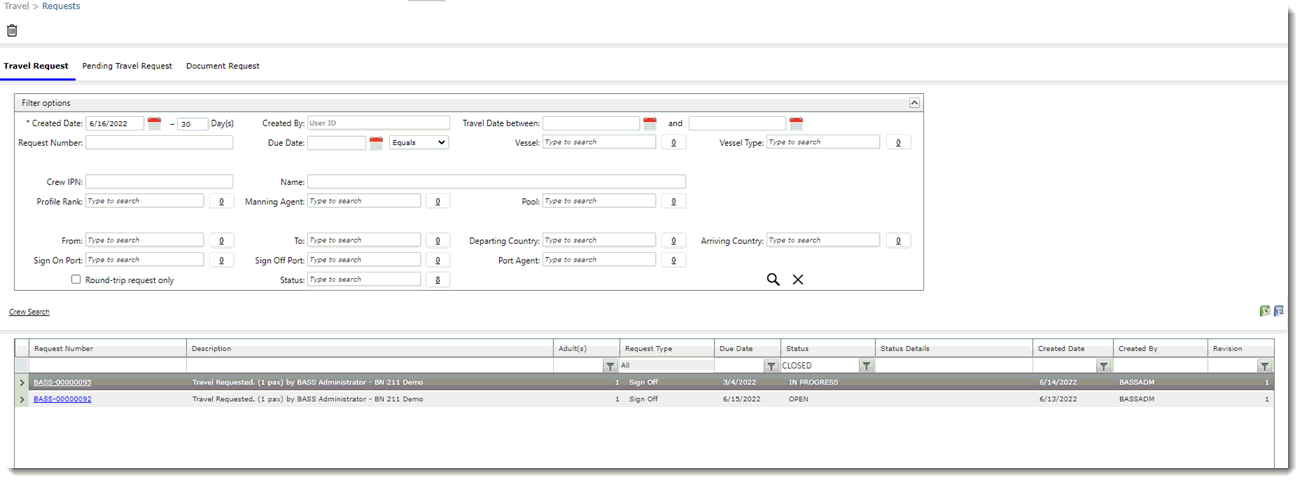Click the Created Date column filter icon
The width and height of the screenshot is (1303, 483).
tap(1103, 366)
